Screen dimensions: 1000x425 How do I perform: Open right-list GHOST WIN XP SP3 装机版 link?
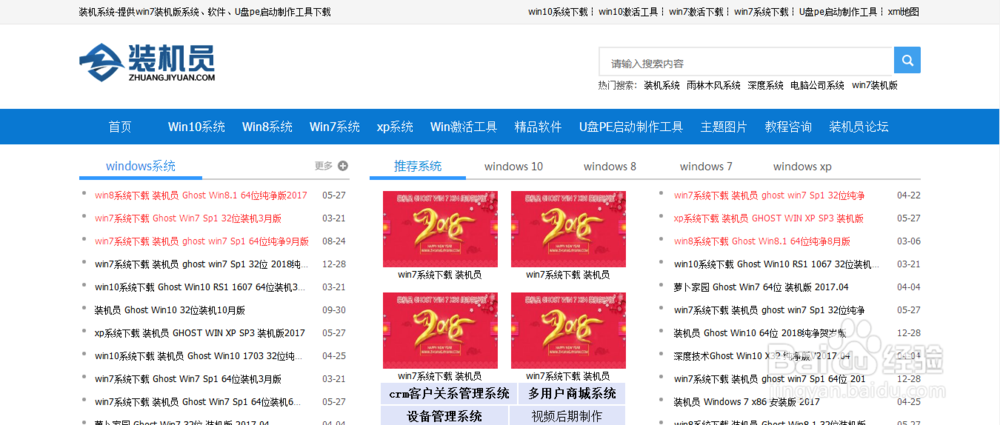tap(768, 218)
